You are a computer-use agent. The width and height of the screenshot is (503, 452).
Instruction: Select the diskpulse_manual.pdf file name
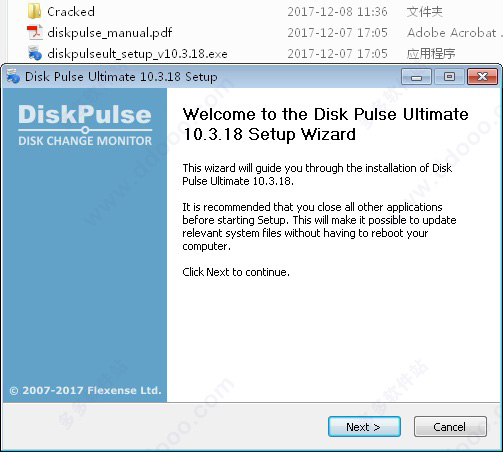click(x=110, y=33)
